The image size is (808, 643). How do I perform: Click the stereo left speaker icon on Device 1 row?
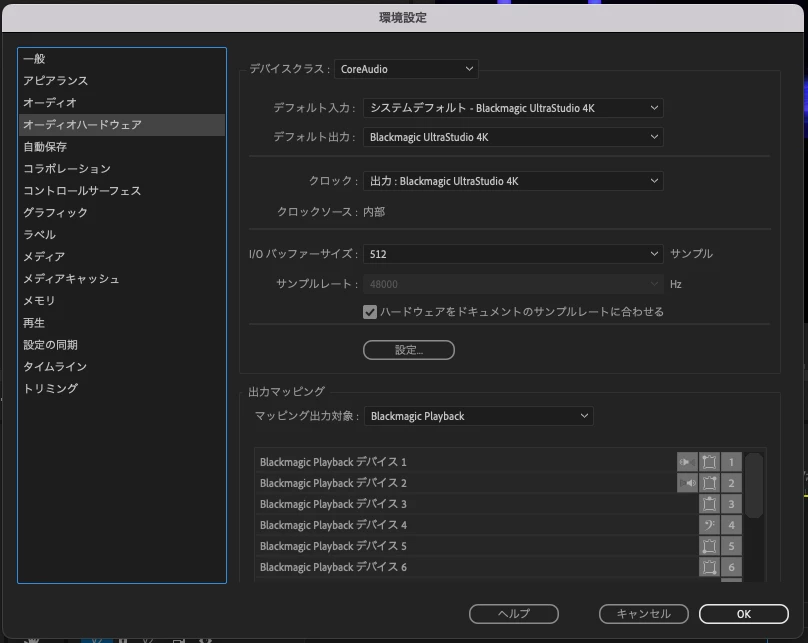click(687, 462)
